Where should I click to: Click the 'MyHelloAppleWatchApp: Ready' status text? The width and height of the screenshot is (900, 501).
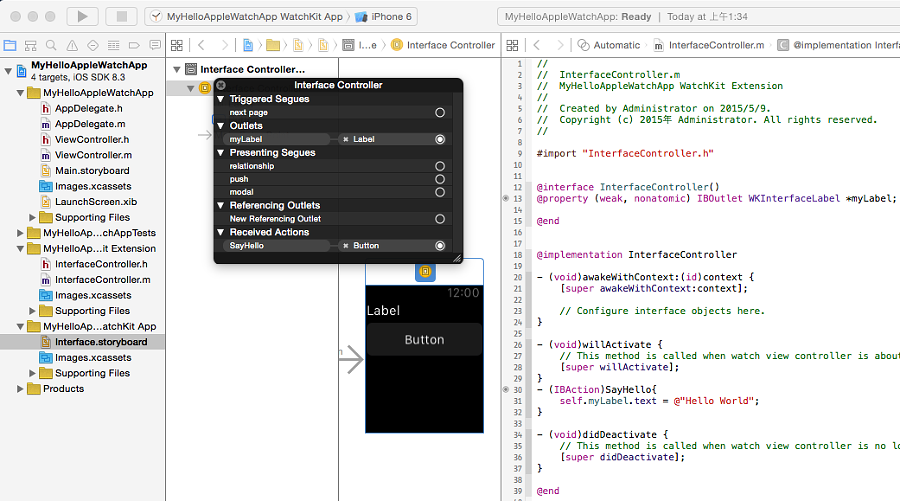[578, 17]
